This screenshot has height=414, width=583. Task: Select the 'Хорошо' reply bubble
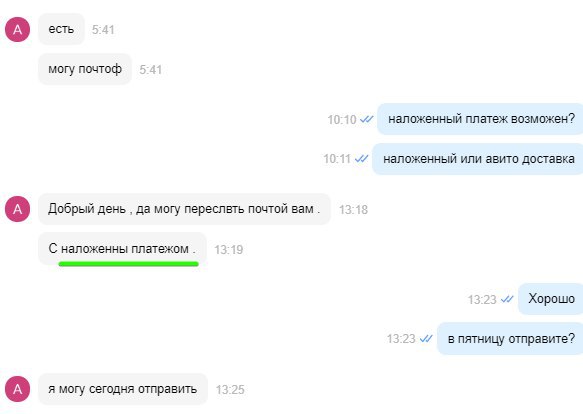coord(550,299)
